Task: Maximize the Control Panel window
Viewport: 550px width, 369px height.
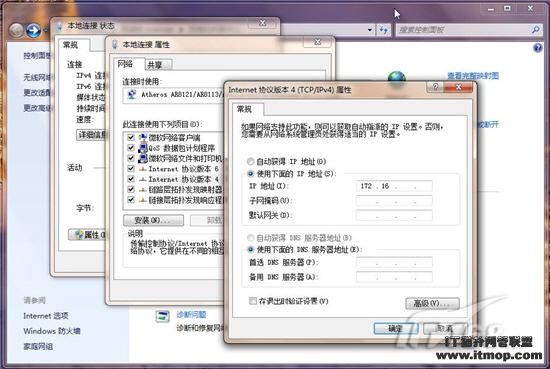Action: 507,8
